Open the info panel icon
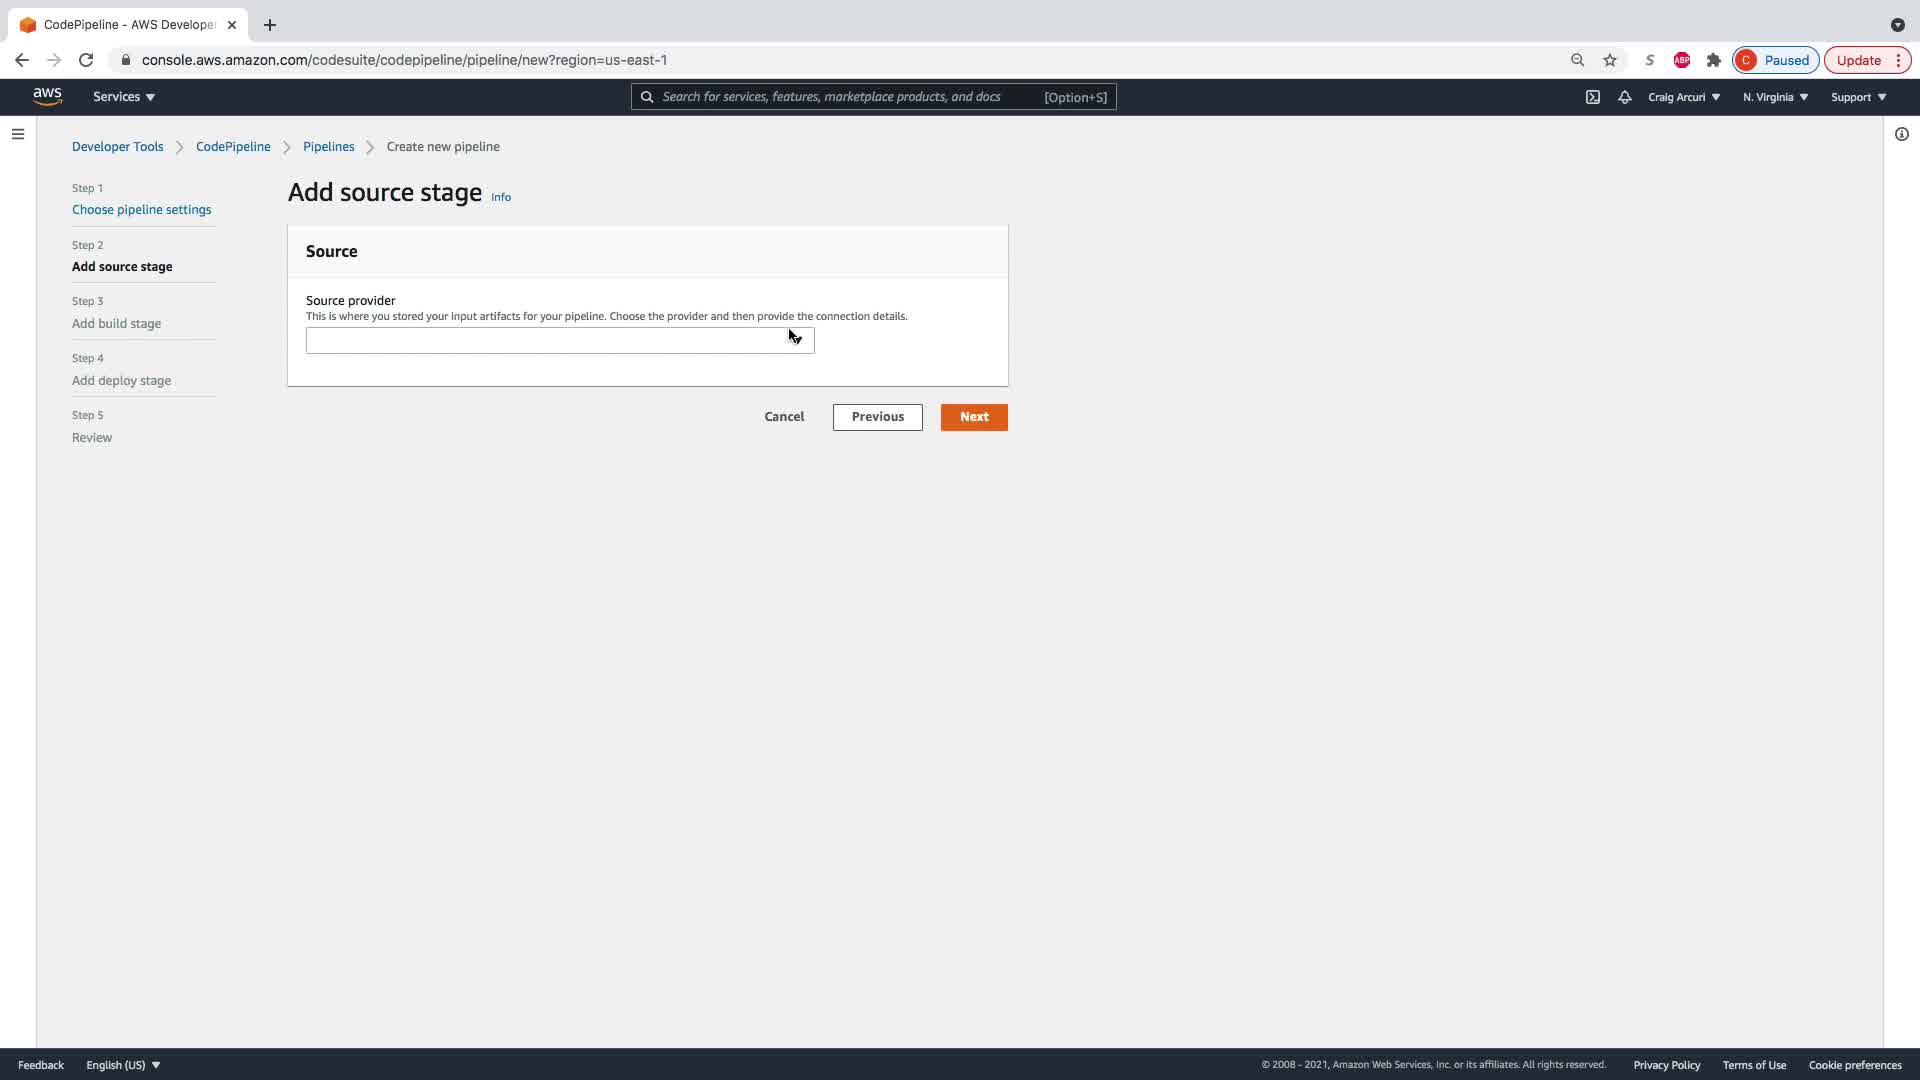This screenshot has width=1920, height=1080. coord(1901,134)
